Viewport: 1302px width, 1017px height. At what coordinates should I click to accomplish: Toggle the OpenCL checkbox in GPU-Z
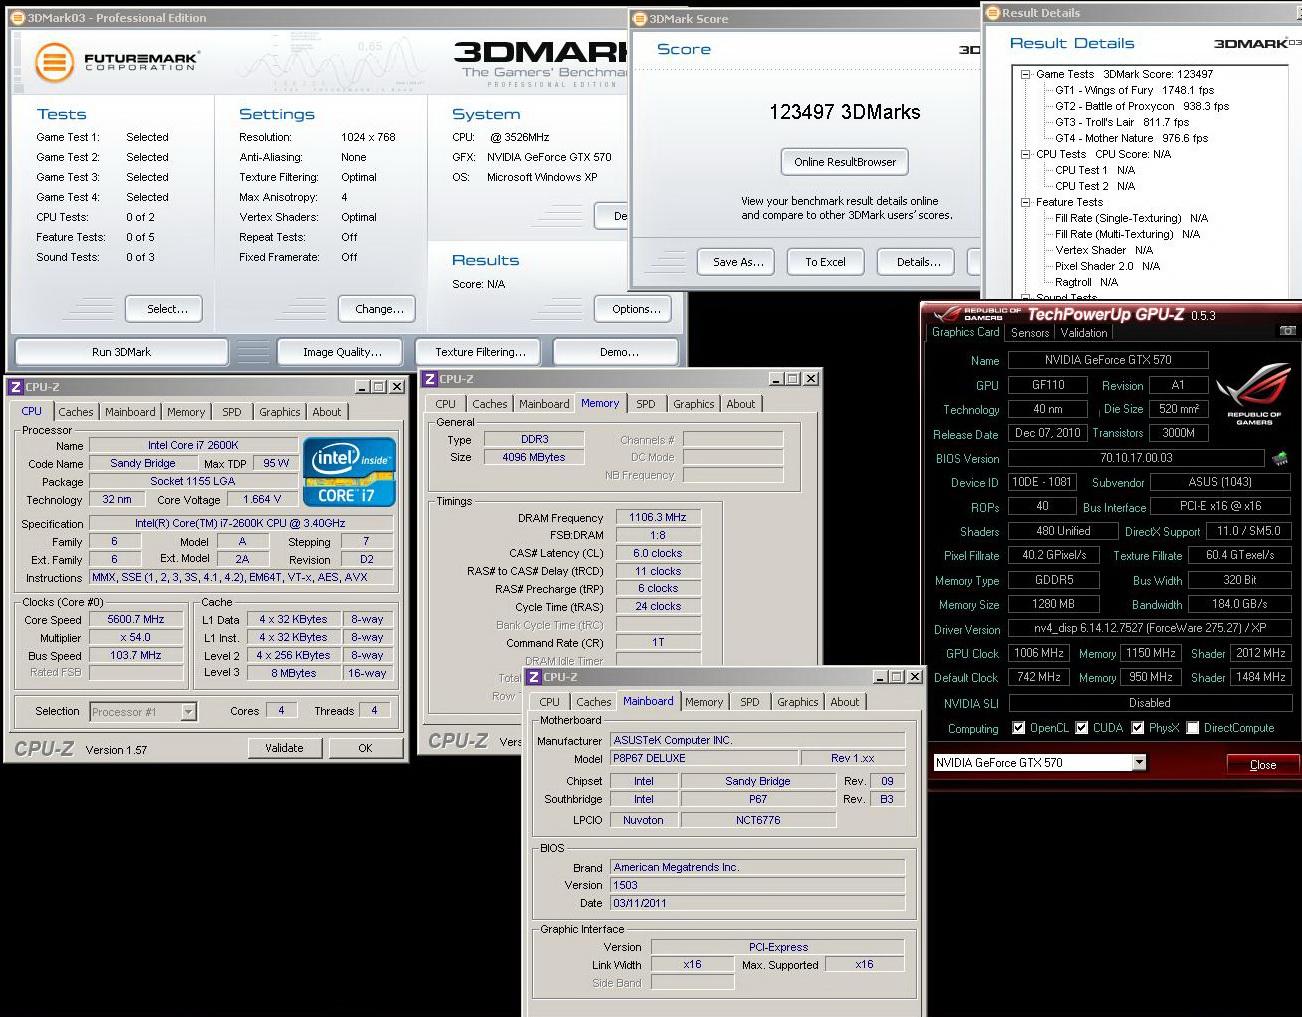[x=1018, y=728]
